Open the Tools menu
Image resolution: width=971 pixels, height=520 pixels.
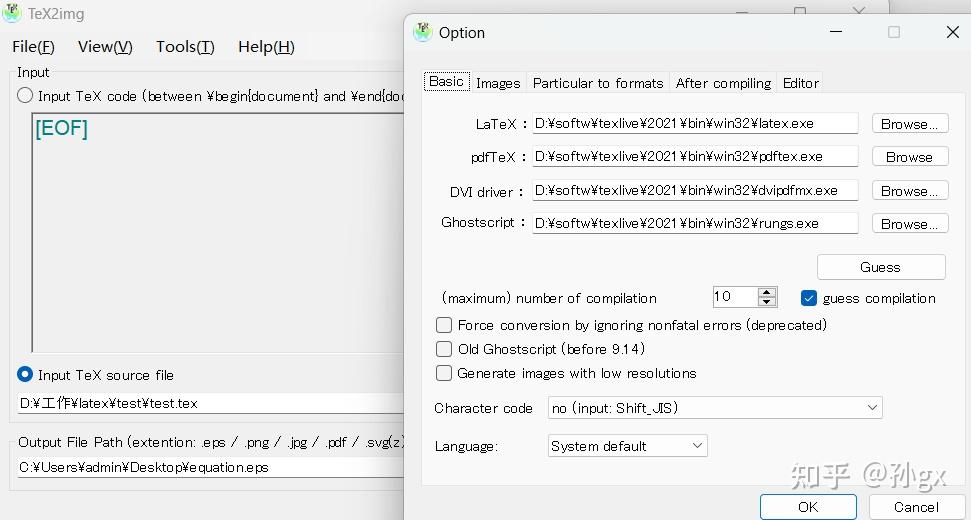point(185,46)
